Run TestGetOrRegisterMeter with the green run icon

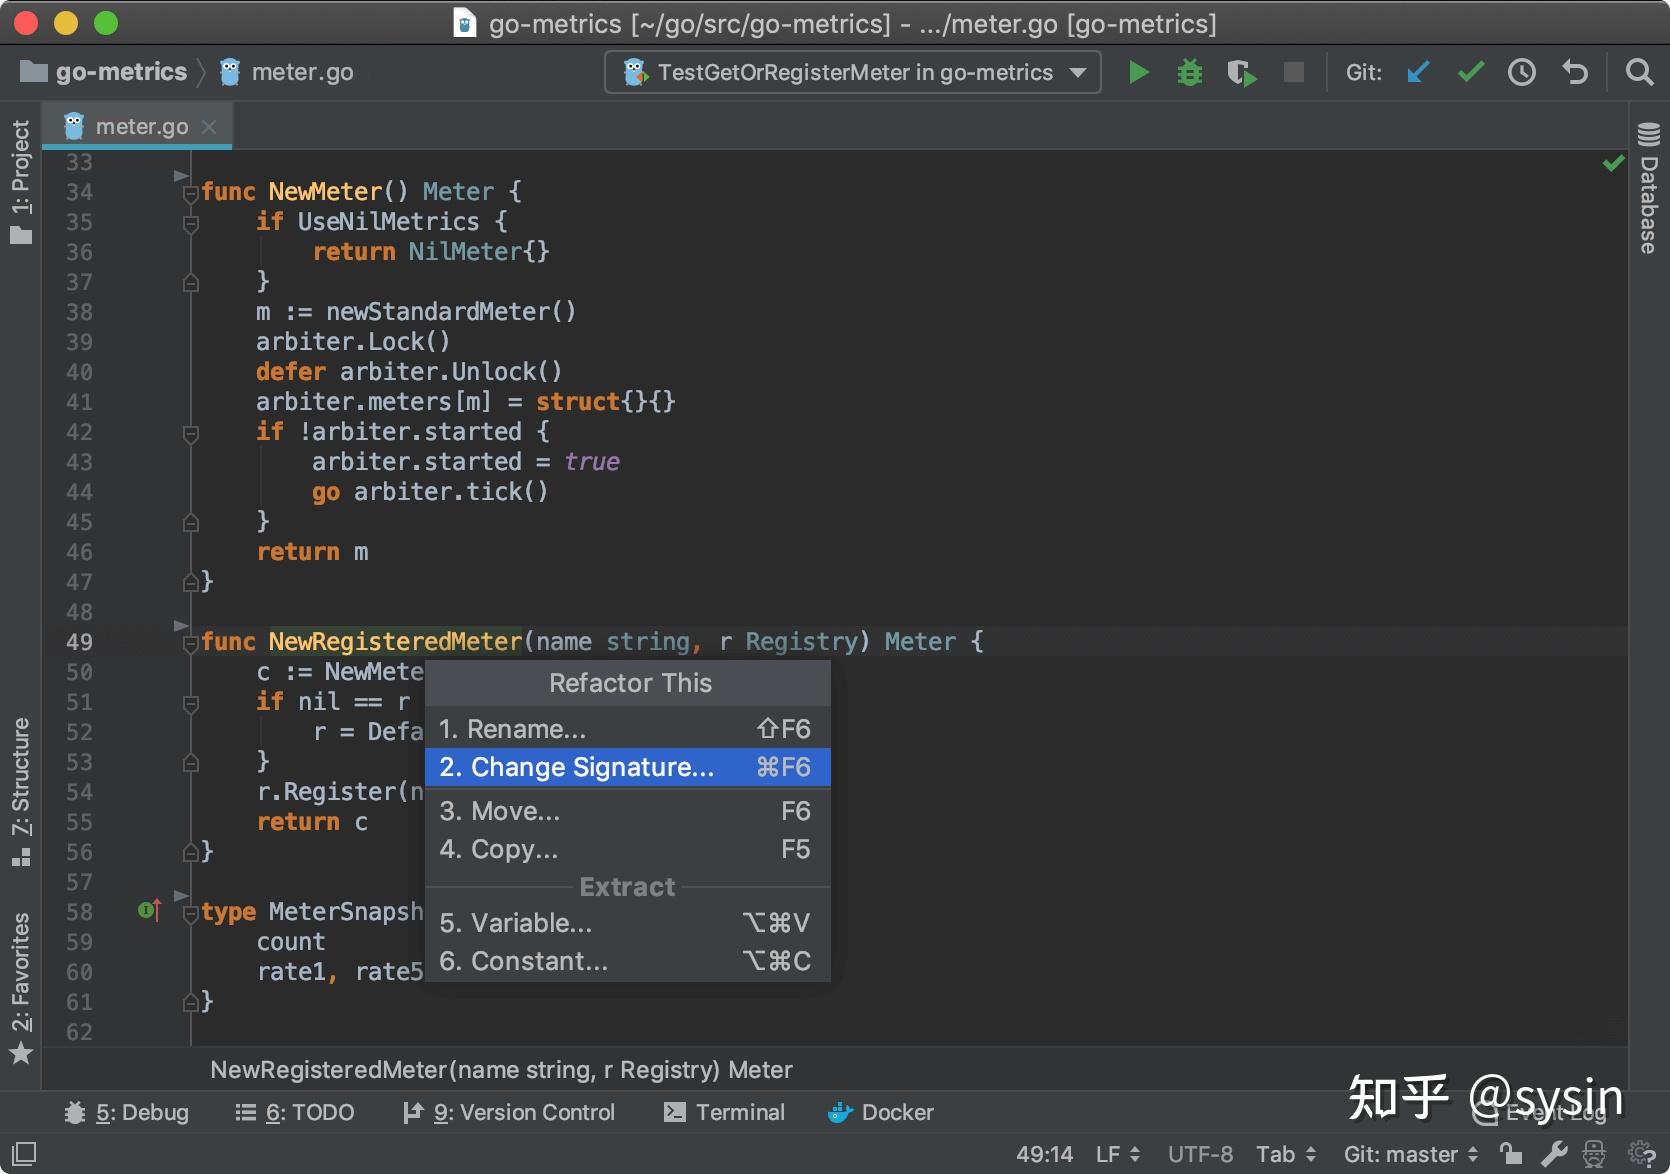[1138, 71]
